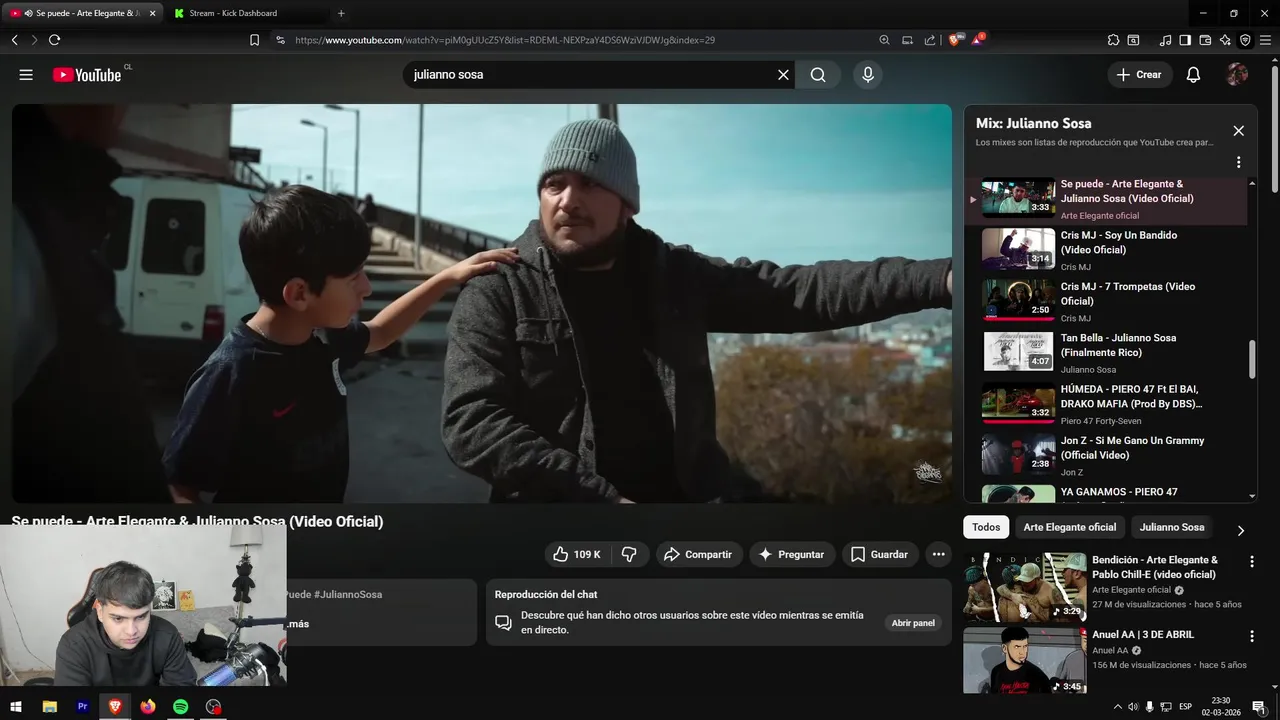Toggle the browser sidebar panel icon
The image size is (1280, 720).
[x=1185, y=40]
